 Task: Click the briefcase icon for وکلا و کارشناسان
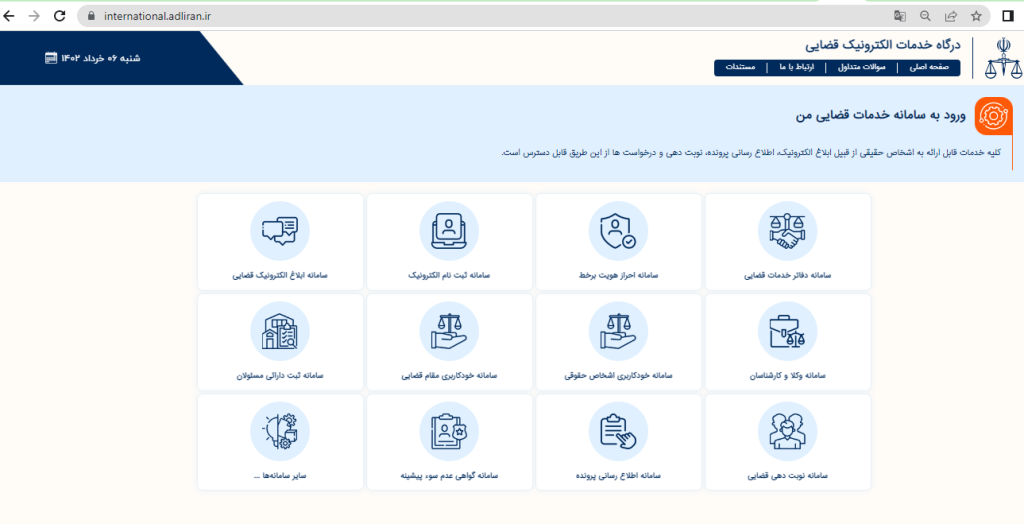point(787,332)
